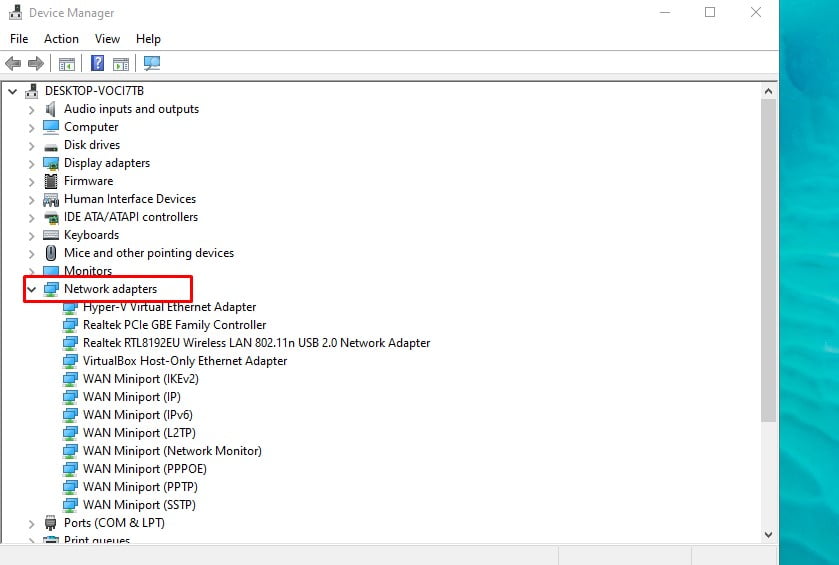
Task: Select VirtualBox Host-Only Ethernet Adapter text
Action: coord(185,361)
